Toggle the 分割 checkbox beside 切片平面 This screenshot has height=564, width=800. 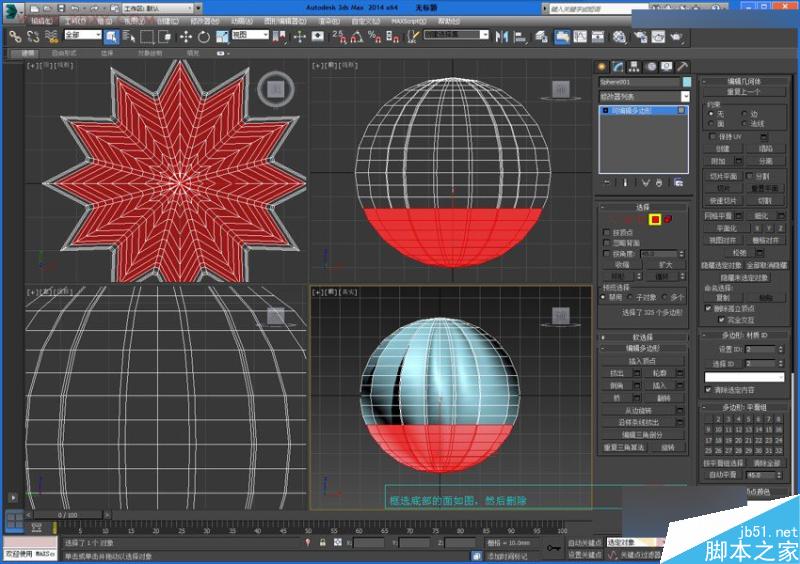tap(749, 176)
